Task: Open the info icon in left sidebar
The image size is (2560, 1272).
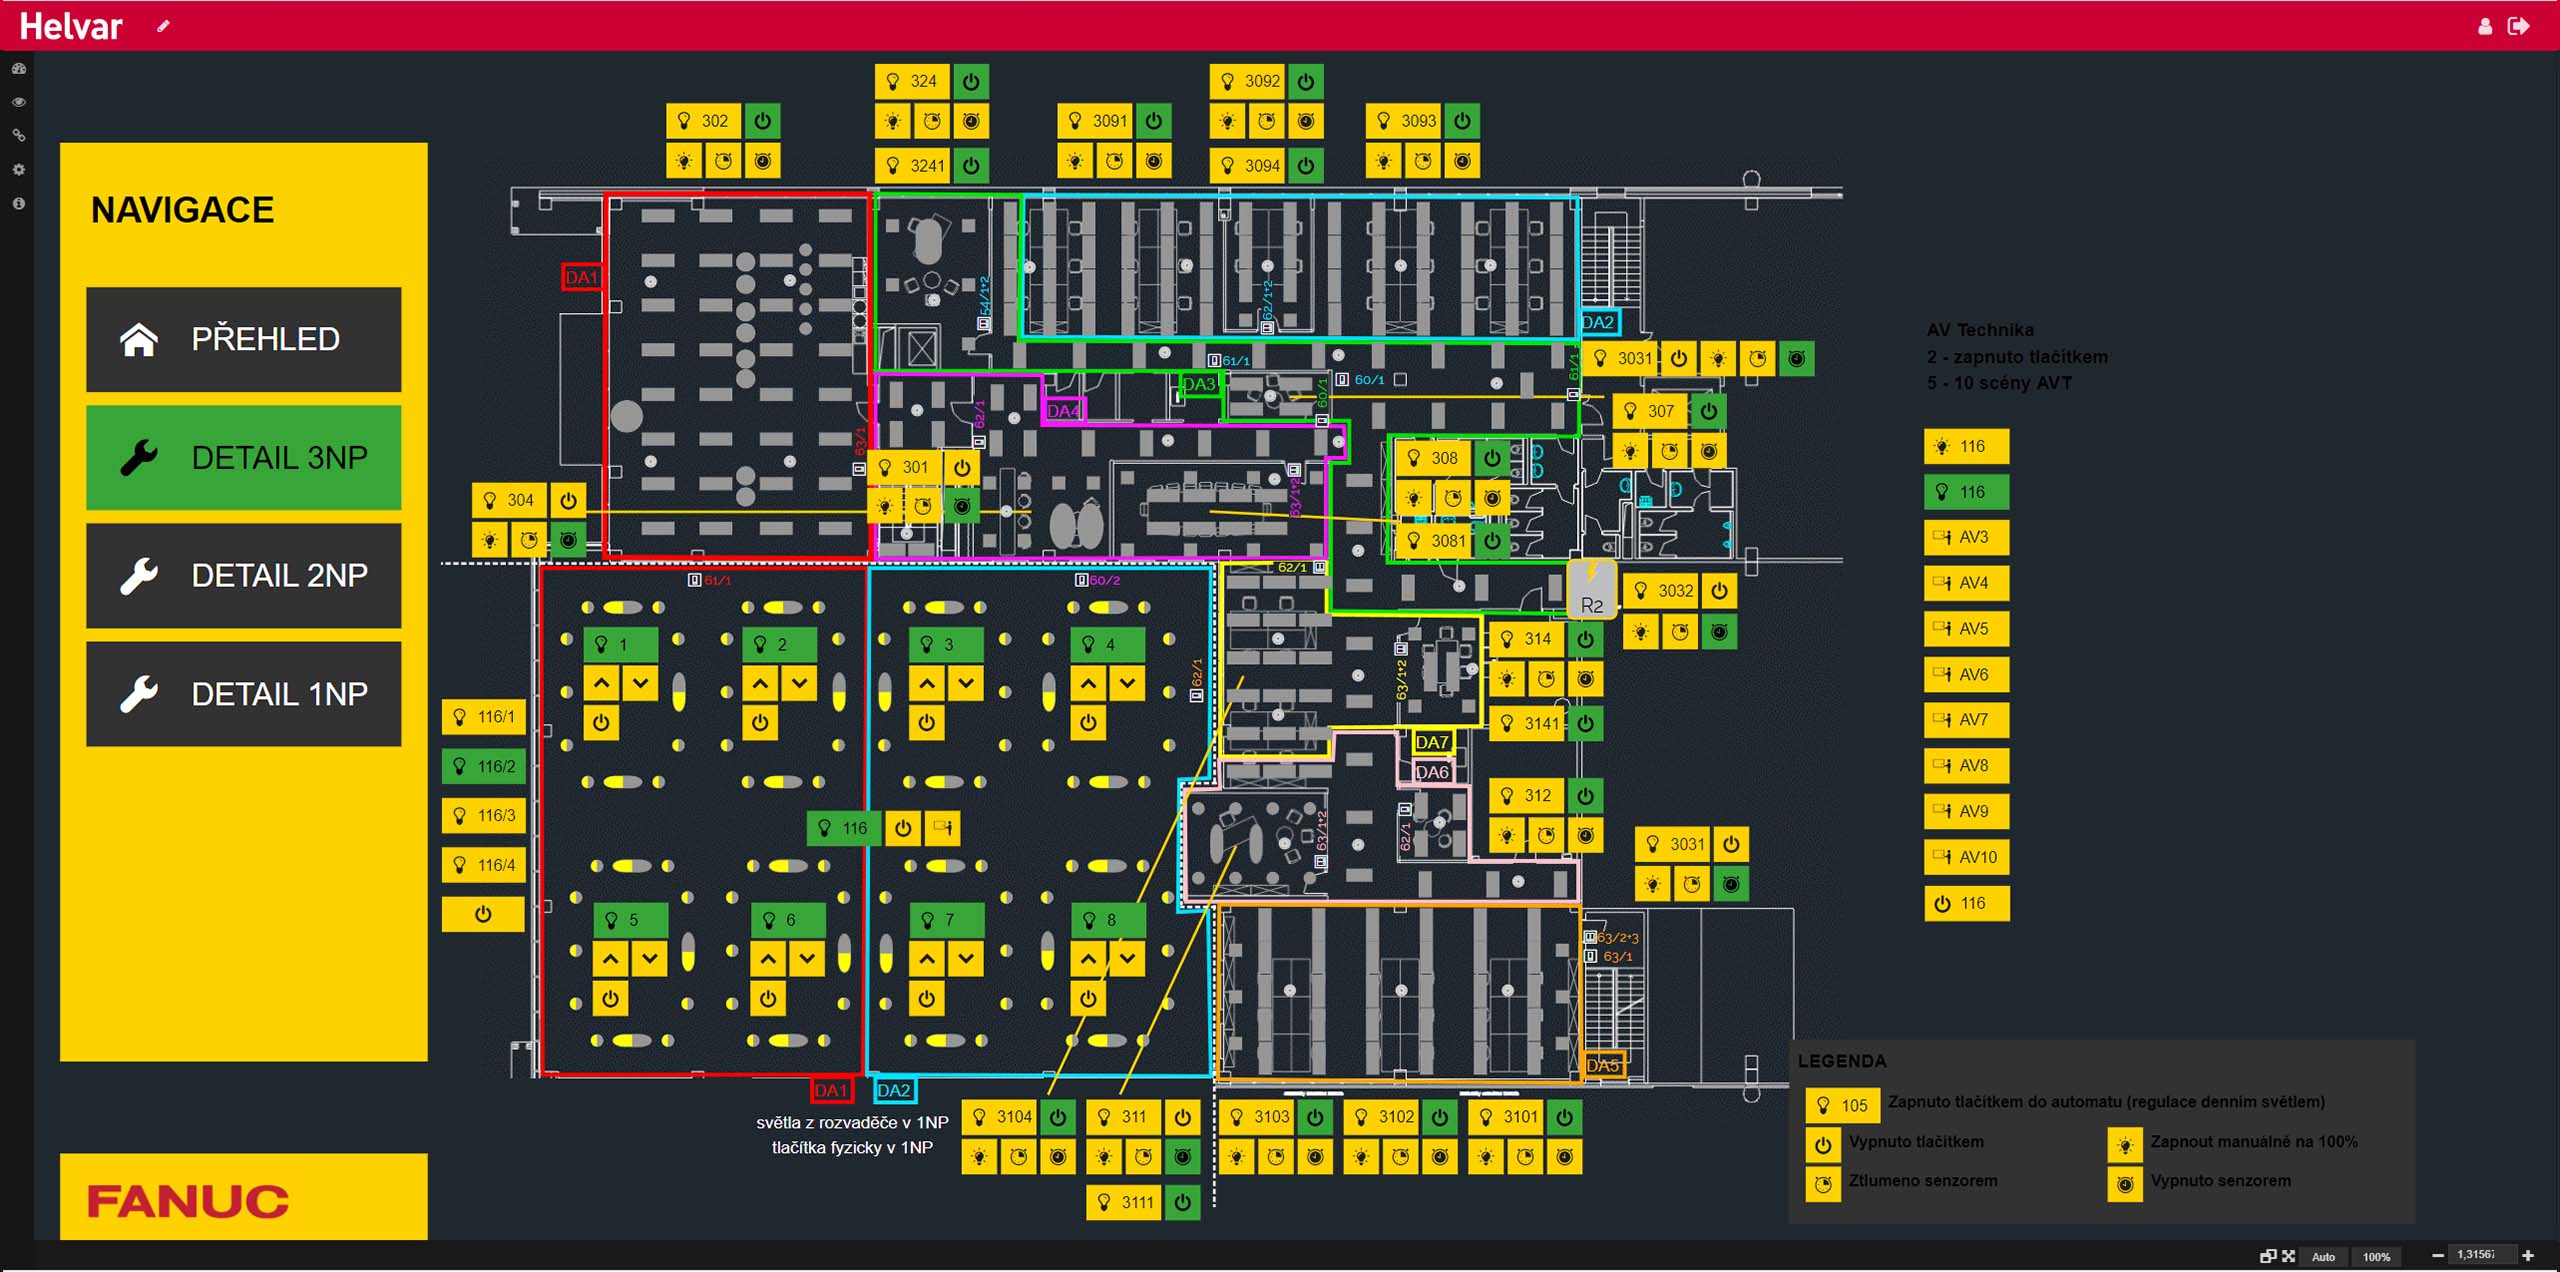Action: pyautogui.click(x=18, y=204)
